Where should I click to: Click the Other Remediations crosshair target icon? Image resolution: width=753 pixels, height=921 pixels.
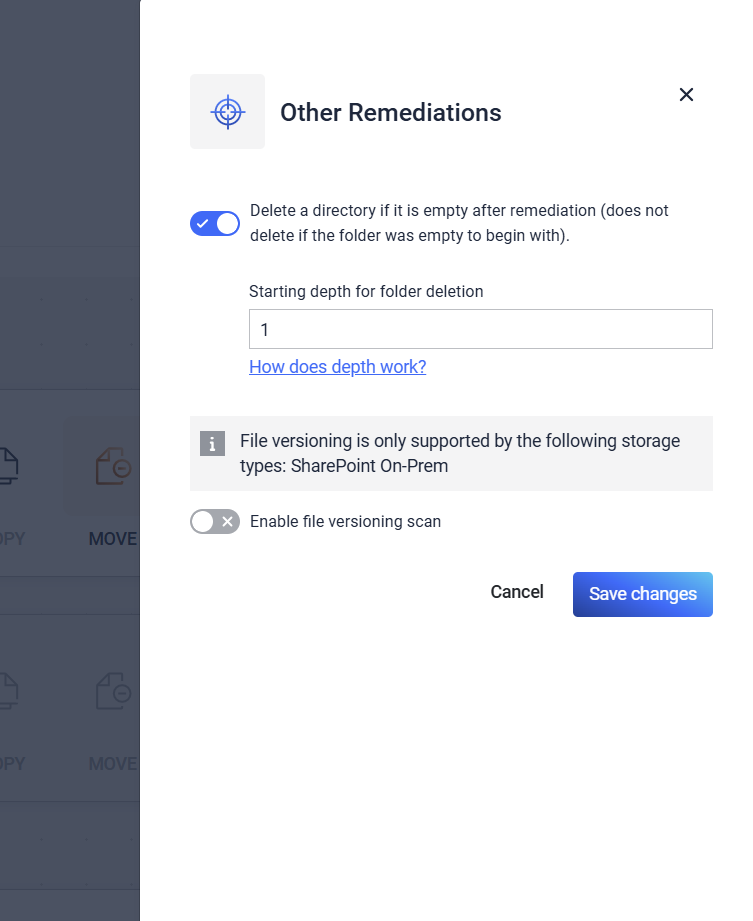228,112
